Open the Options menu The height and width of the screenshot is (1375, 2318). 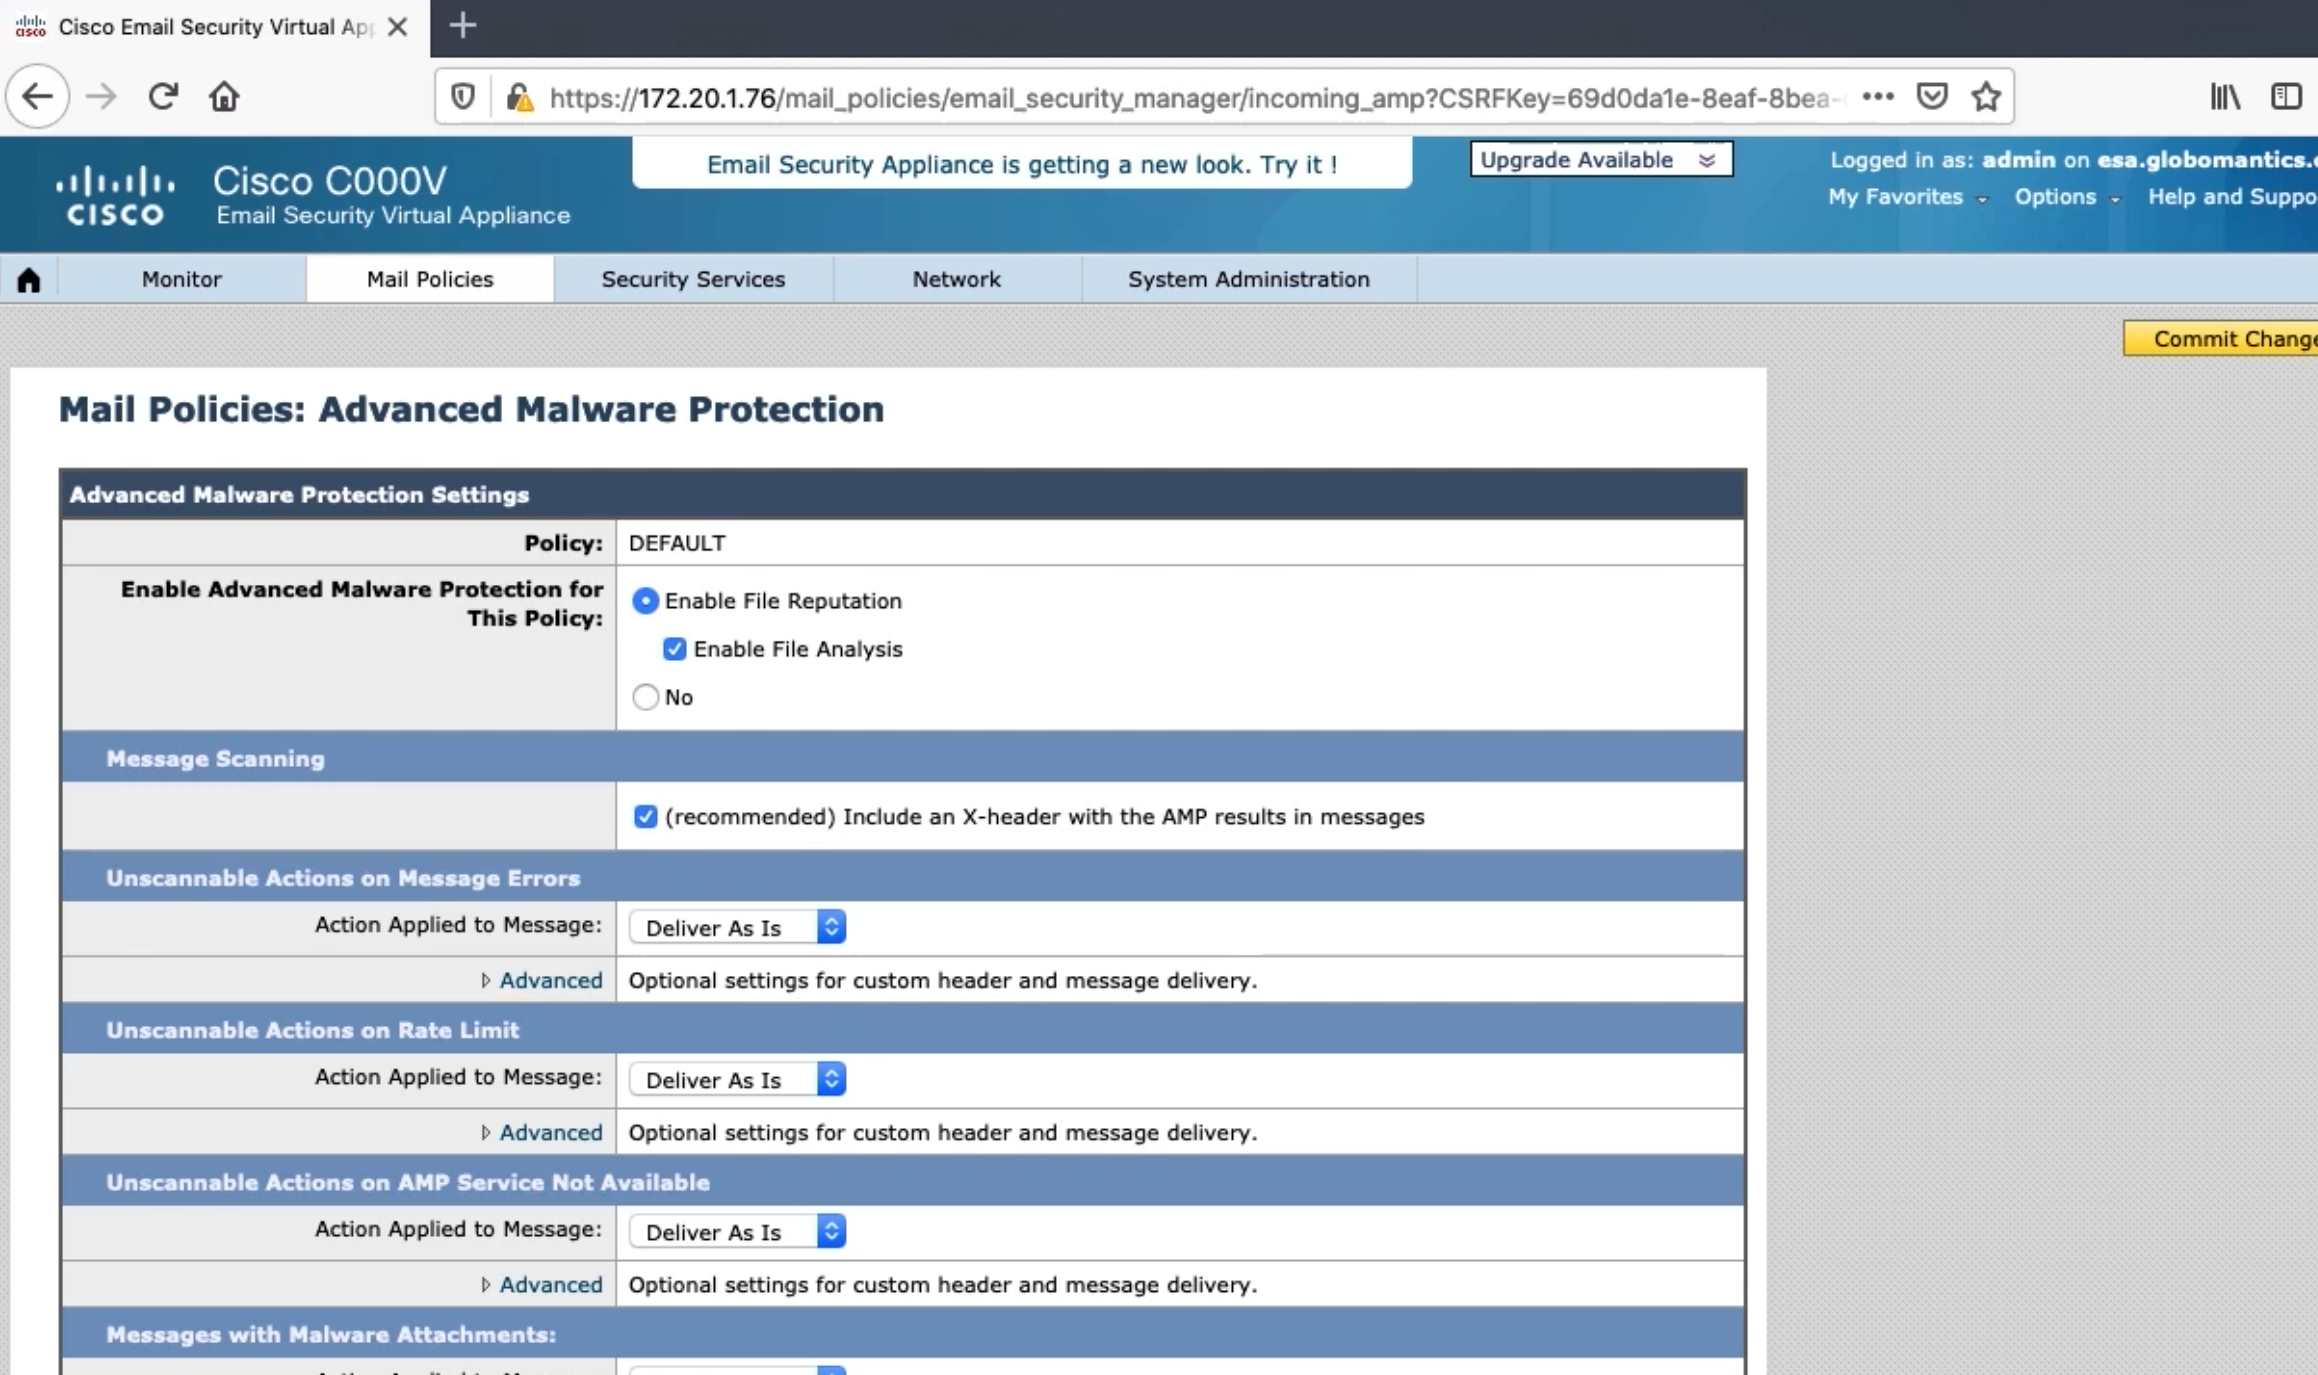tap(2066, 197)
